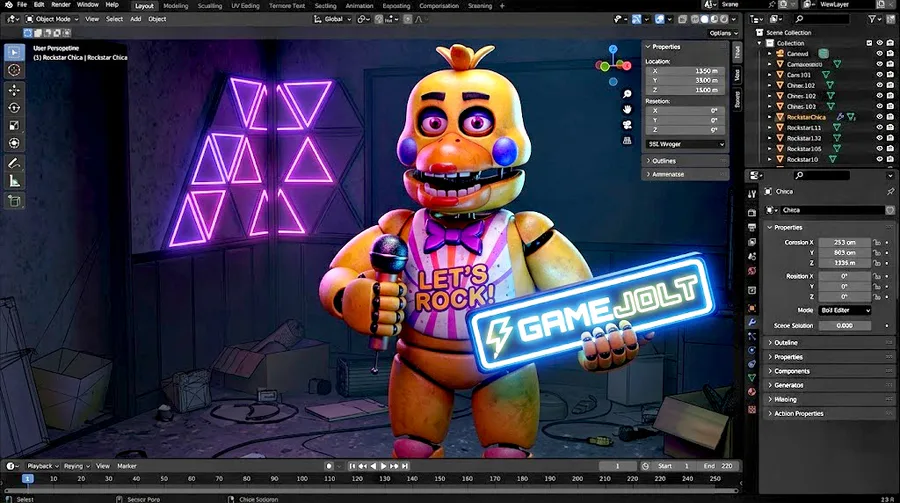Add a new workspace with plus button
This screenshot has width=900, height=503.
tap(502, 6)
